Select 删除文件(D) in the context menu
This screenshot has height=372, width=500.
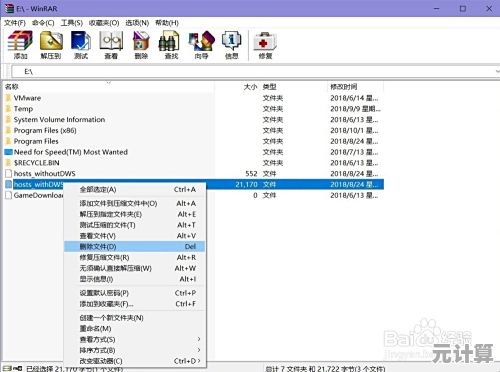pyautogui.click(x=135, y=247)
